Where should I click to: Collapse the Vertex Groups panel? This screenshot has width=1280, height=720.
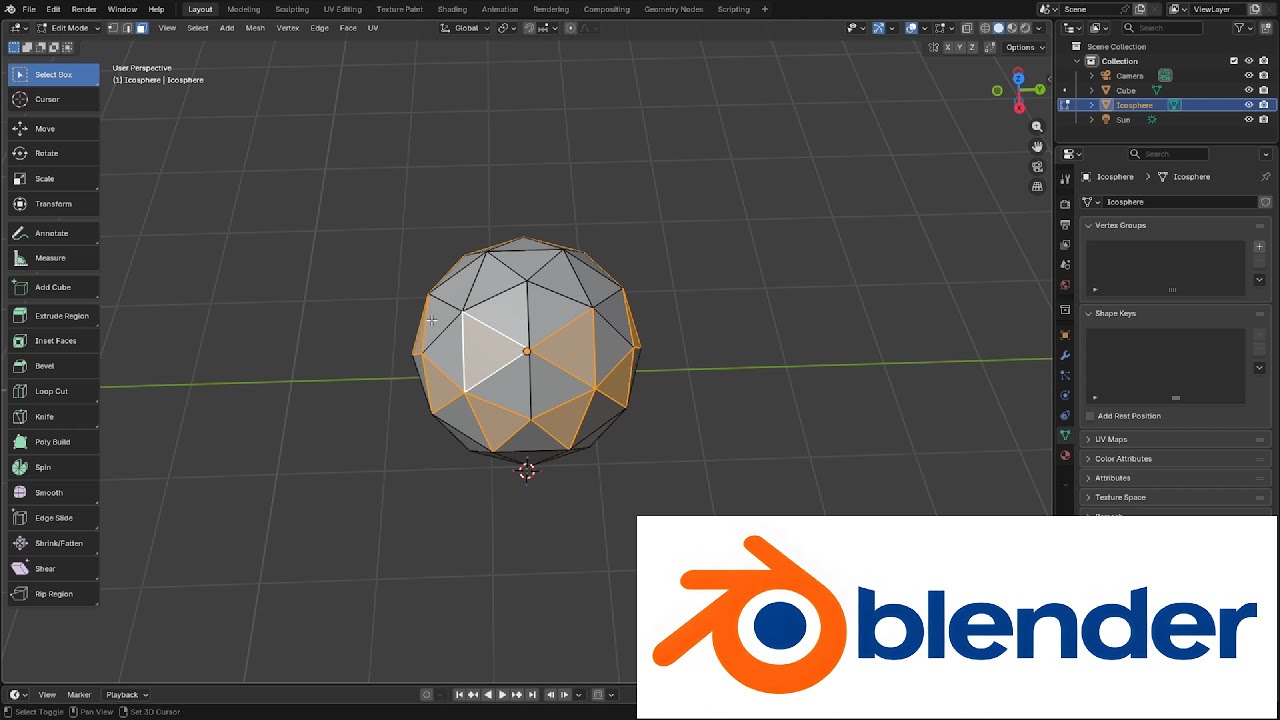(x=1173, y=225)
